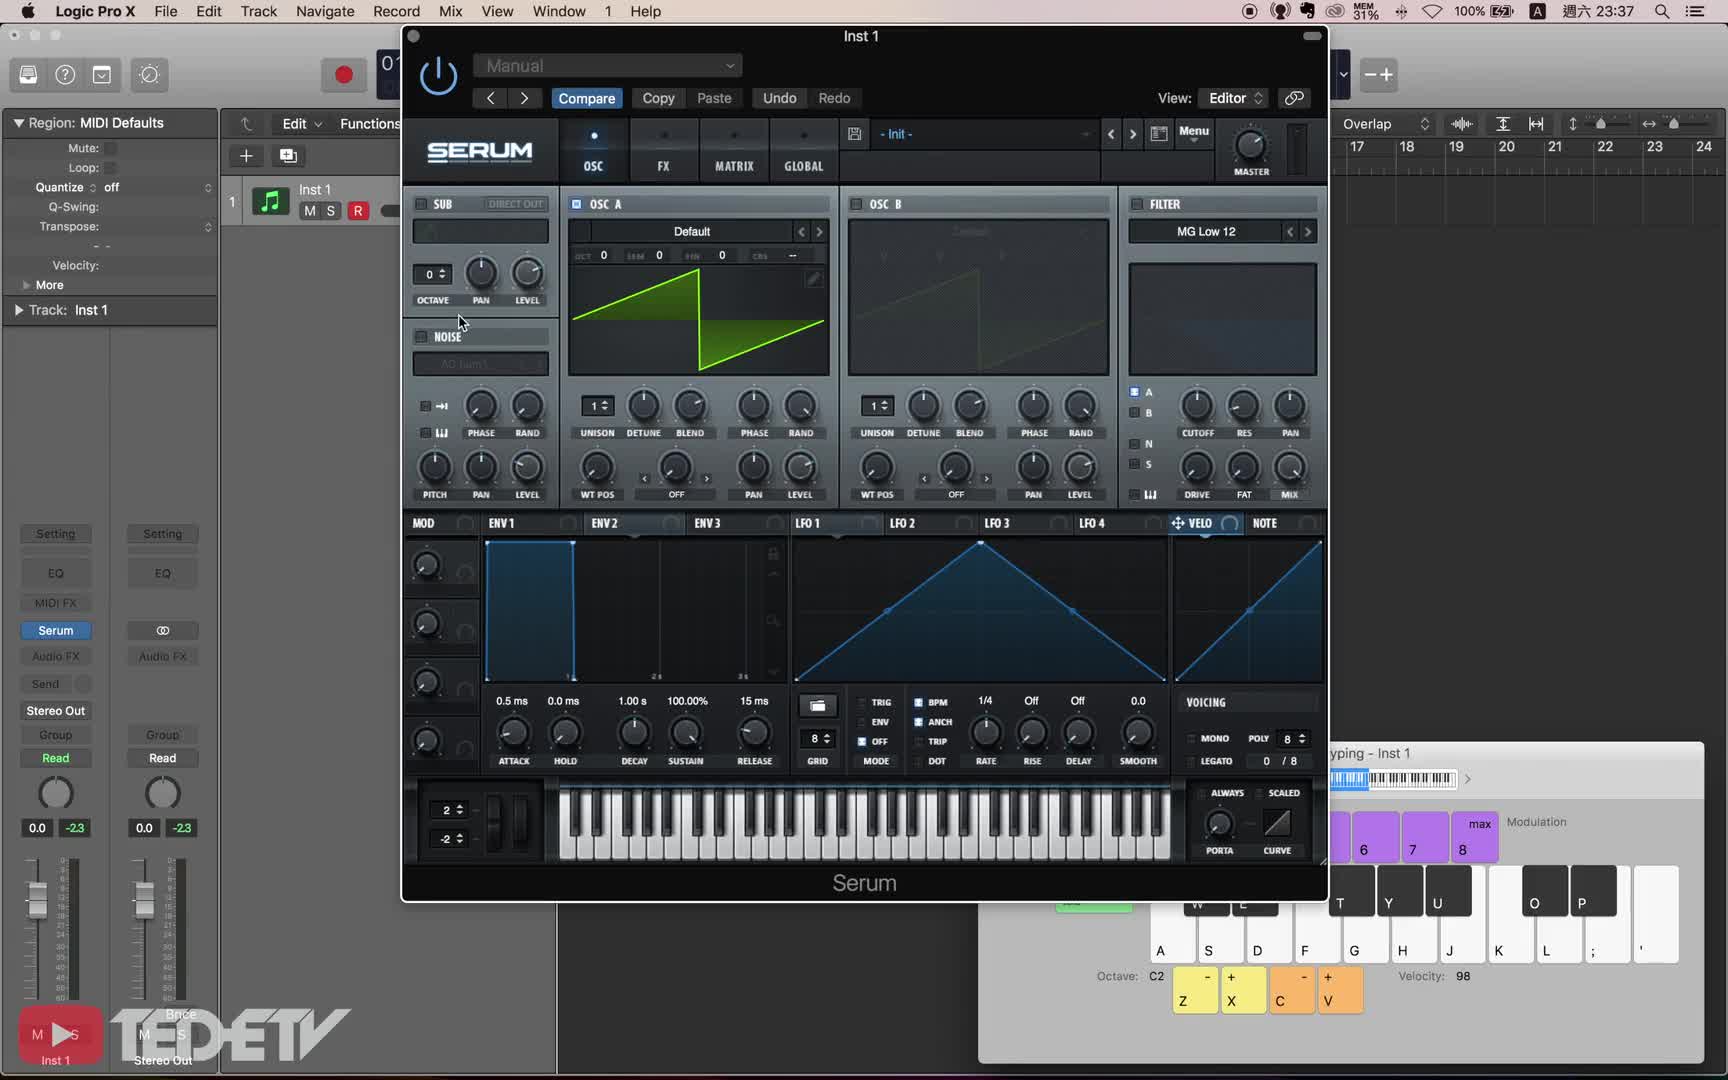
Task: Enable the FILTER checkbox
Action: [x=1137, y=204]
